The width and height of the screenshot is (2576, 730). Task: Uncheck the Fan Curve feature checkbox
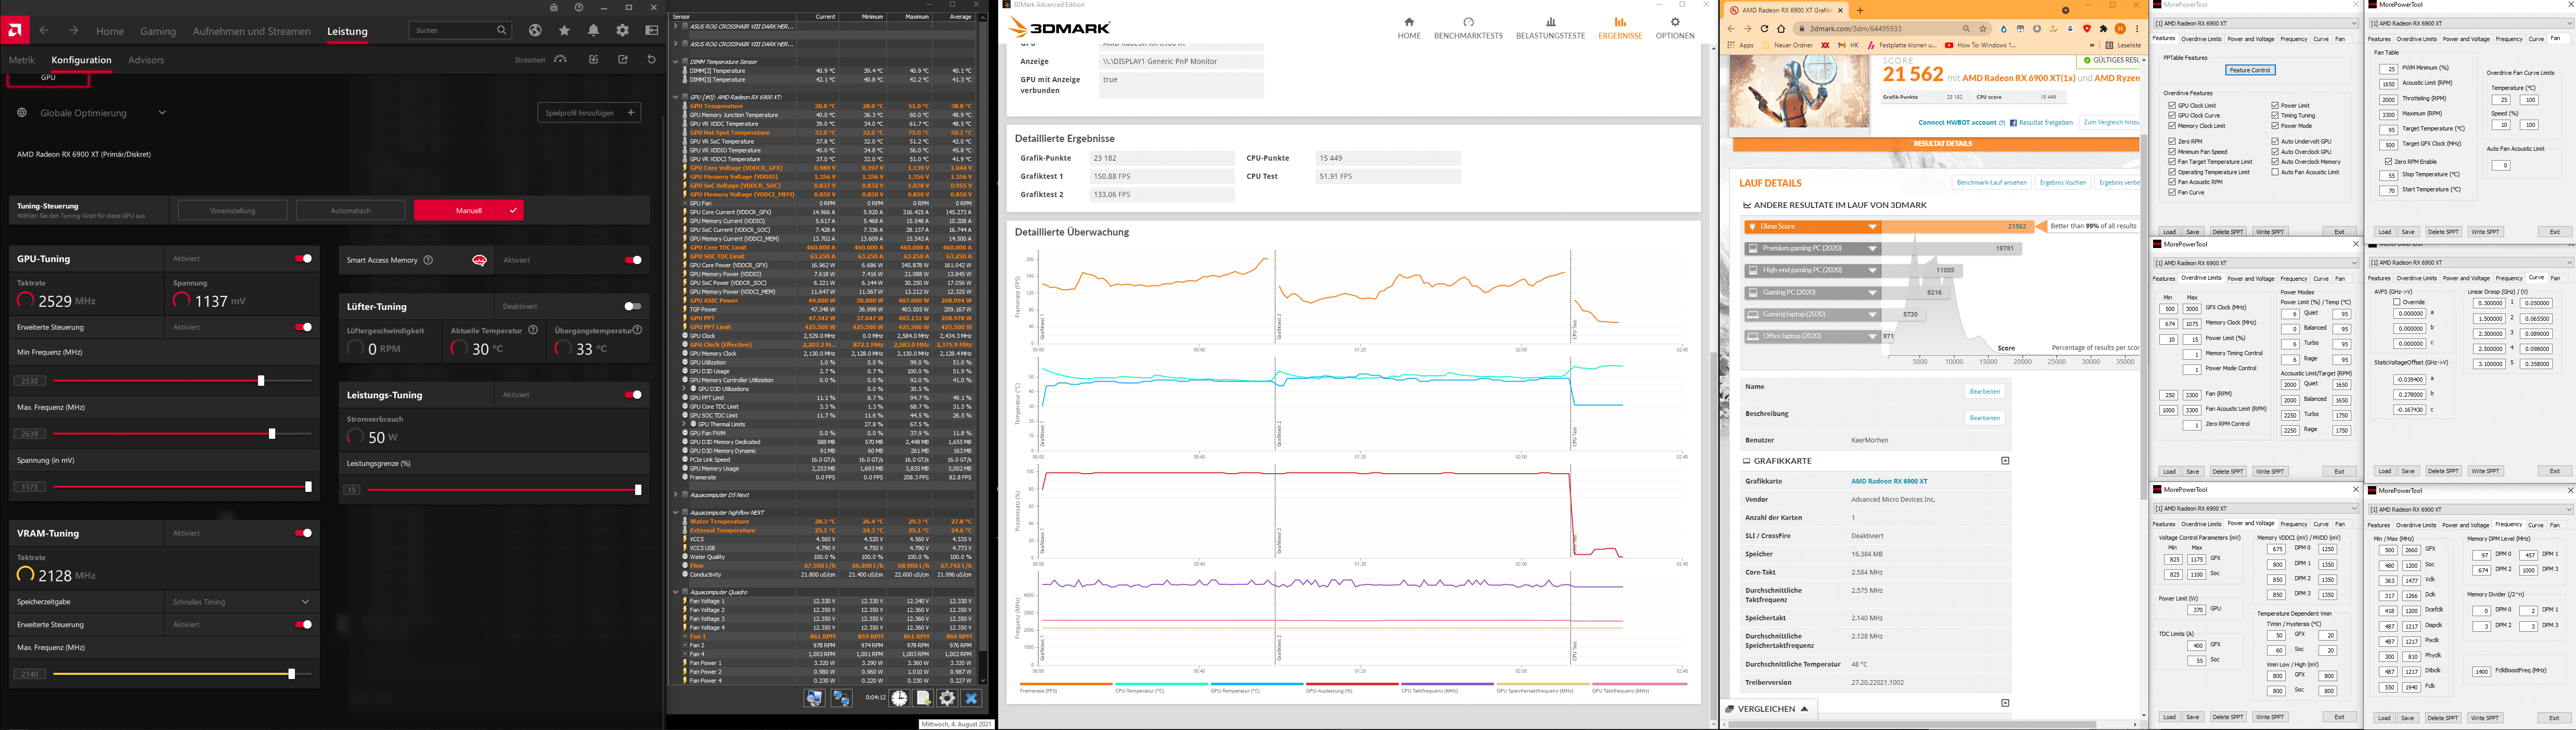(x=2172, y=192)
